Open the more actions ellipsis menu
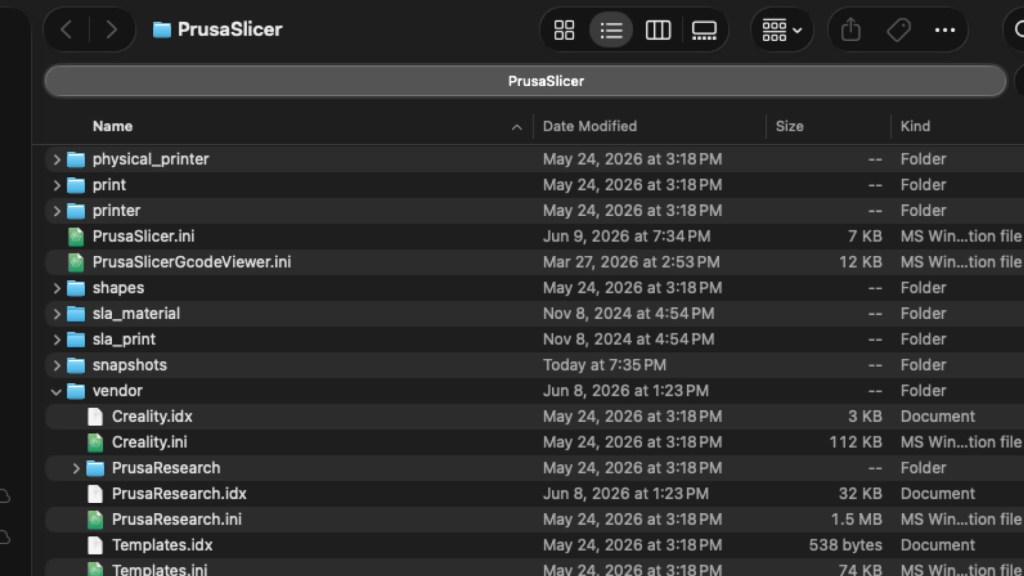 click(x=944, y=30)
